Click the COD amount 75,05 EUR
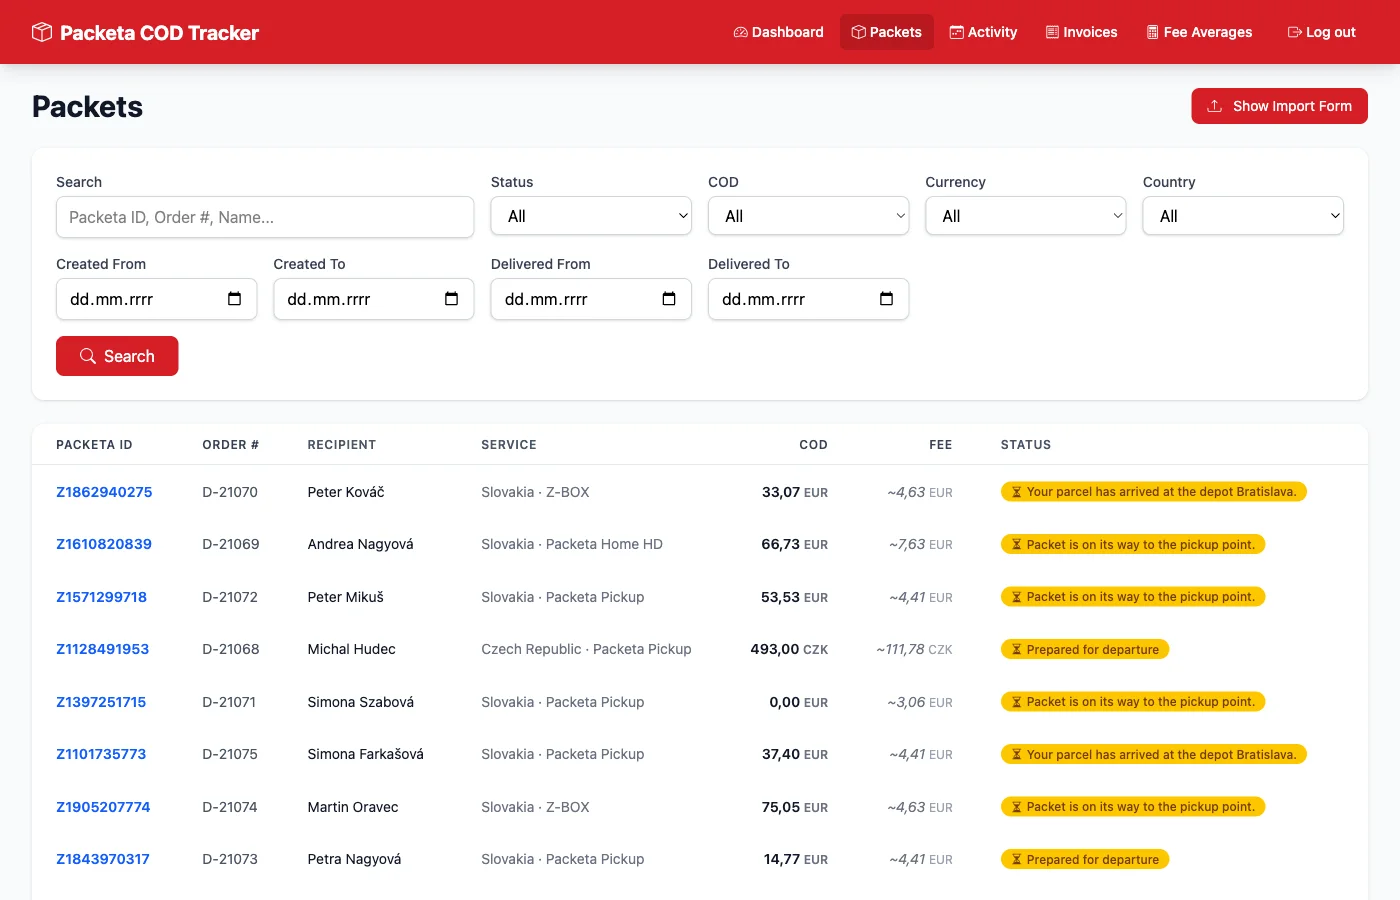 coord(795,807)
